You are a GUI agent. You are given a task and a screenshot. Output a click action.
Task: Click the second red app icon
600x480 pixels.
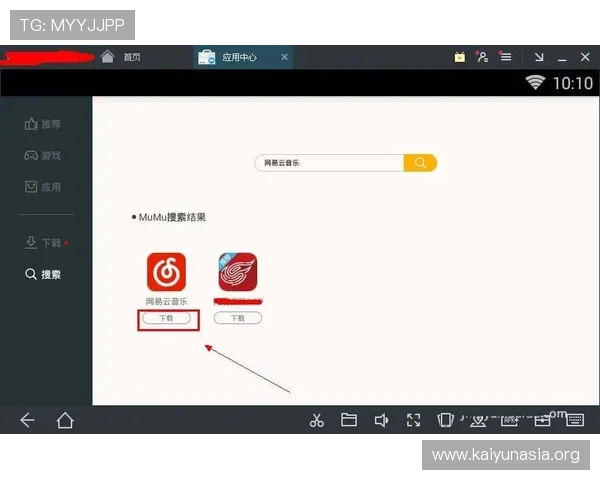tap(238, 272)
